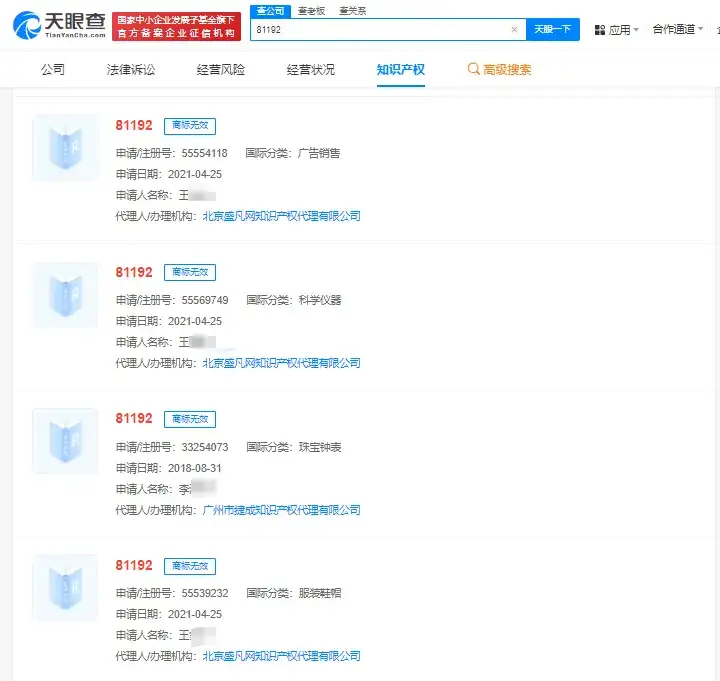Image resolution: width=720 pixels, height=681 pixels.
Task: Click applicant name under registration 55554118
Action: pyautogui.click(x=197, y=196)
